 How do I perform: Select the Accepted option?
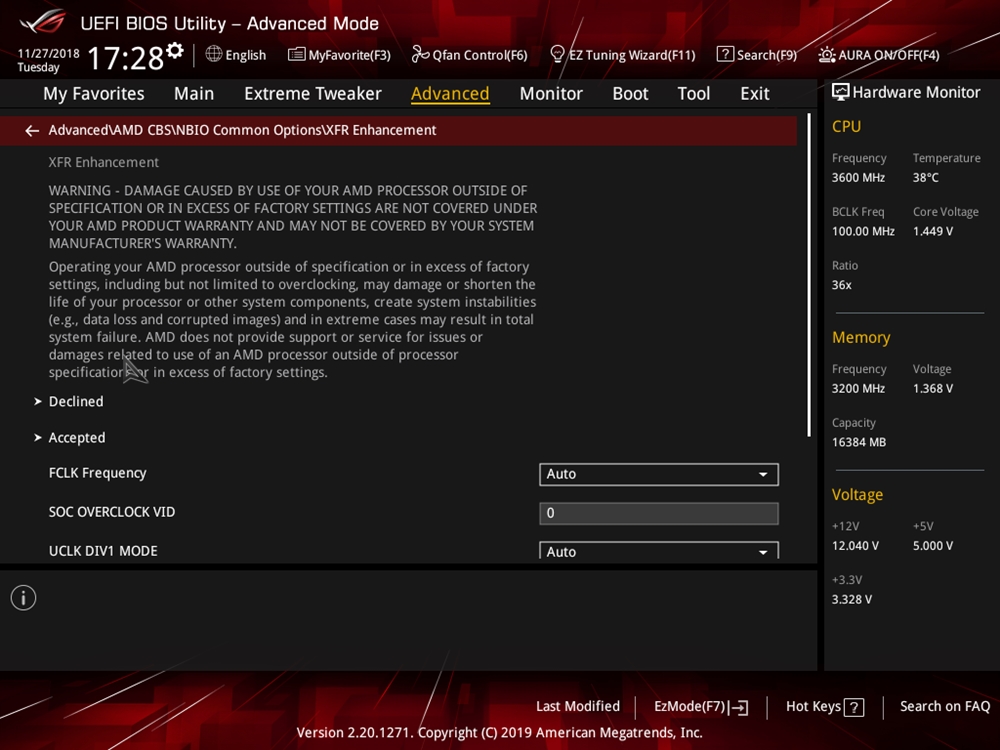point(77,438)
